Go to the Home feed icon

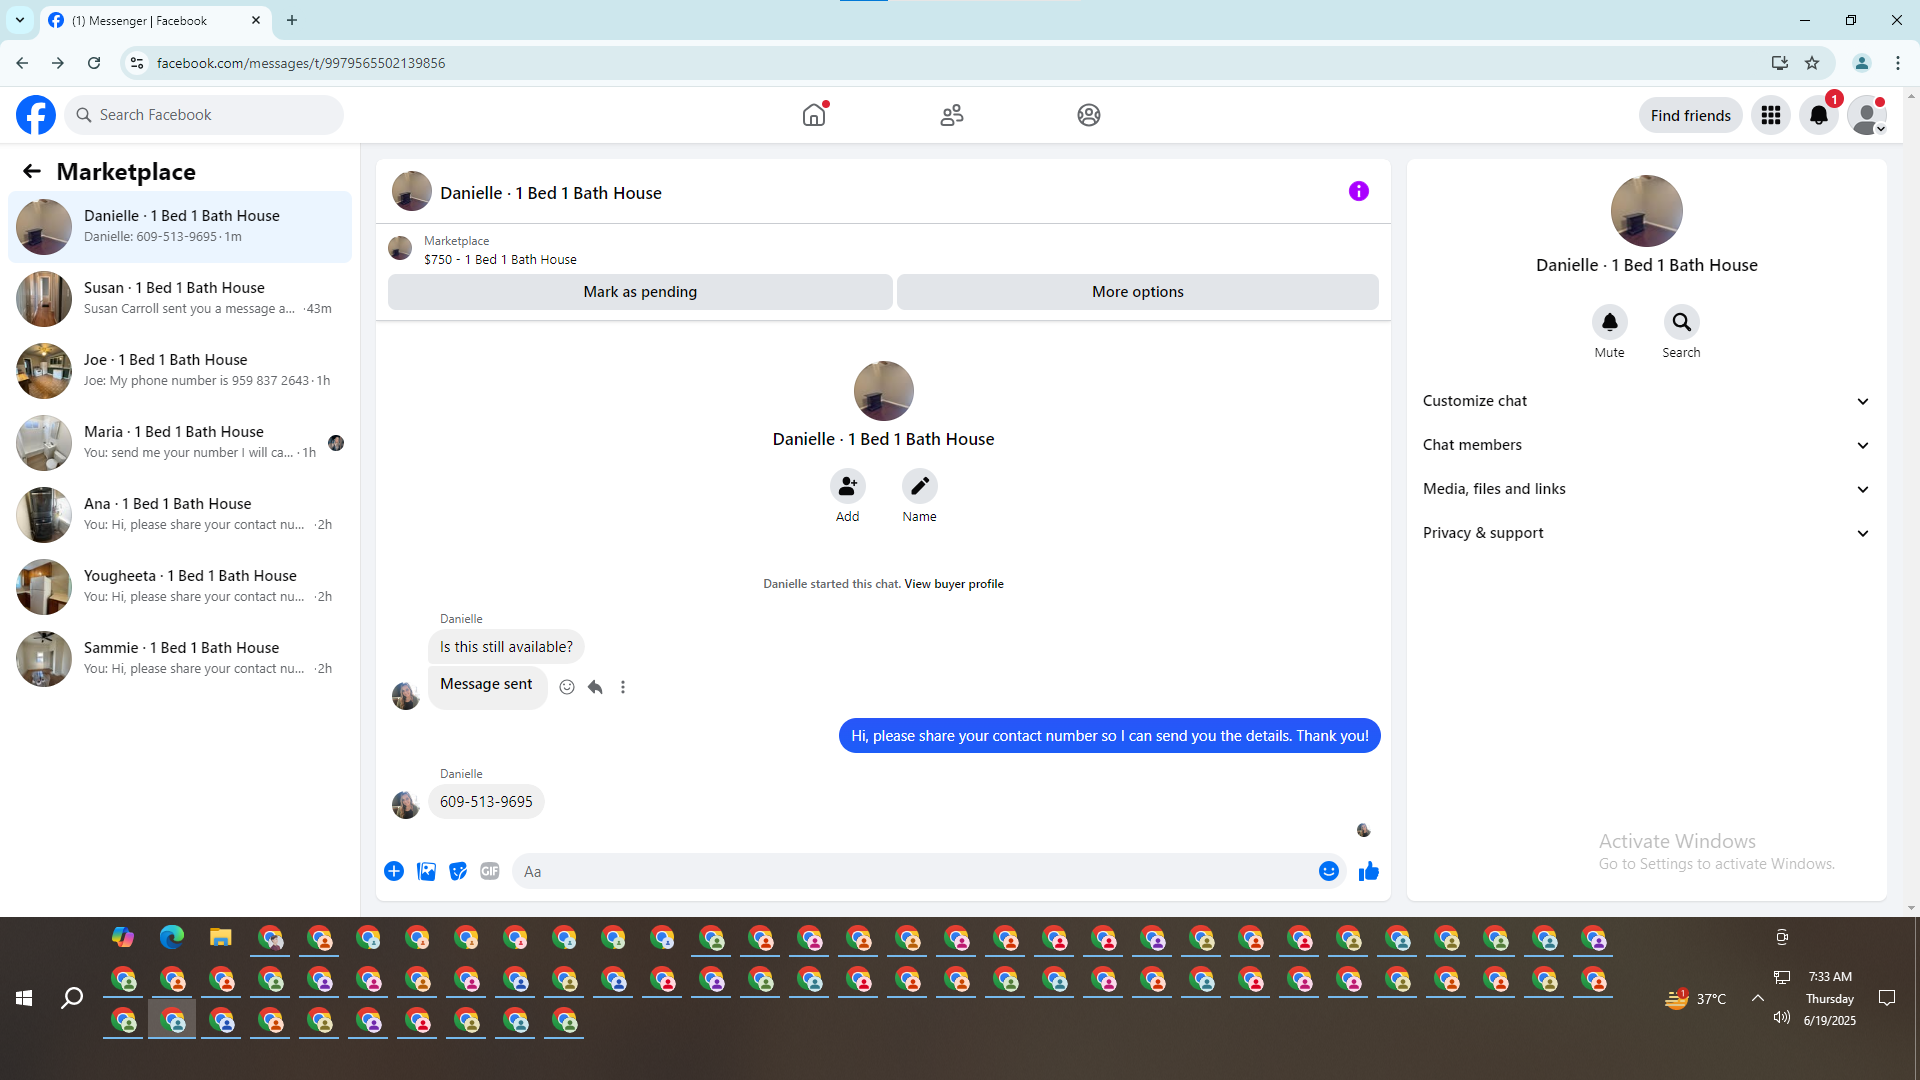[814, 115]
